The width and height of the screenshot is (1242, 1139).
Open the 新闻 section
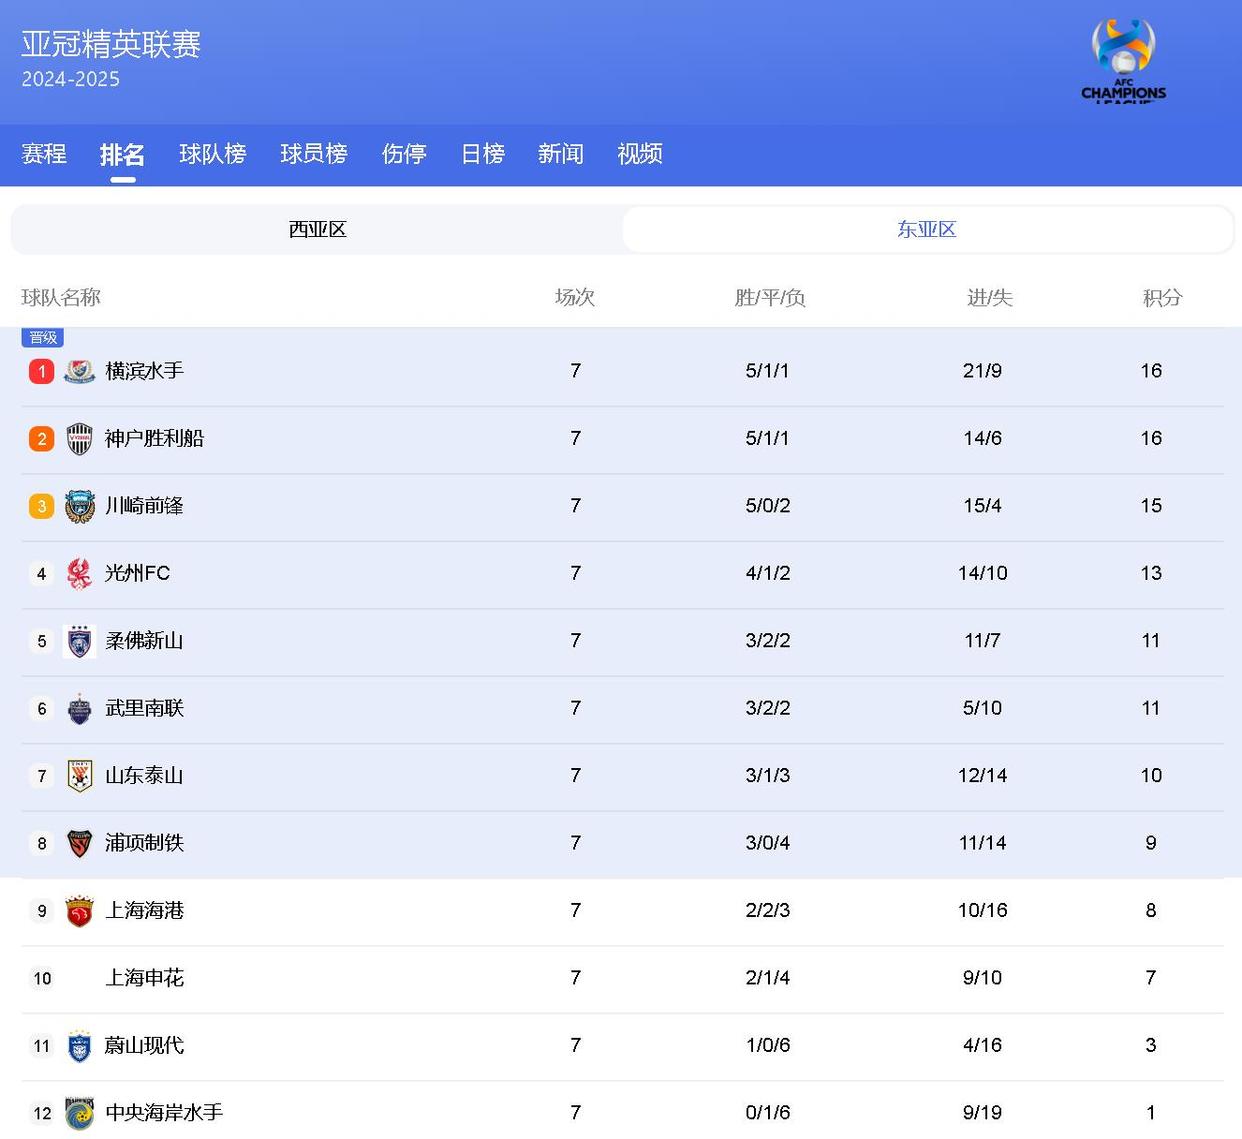(561, 154)
